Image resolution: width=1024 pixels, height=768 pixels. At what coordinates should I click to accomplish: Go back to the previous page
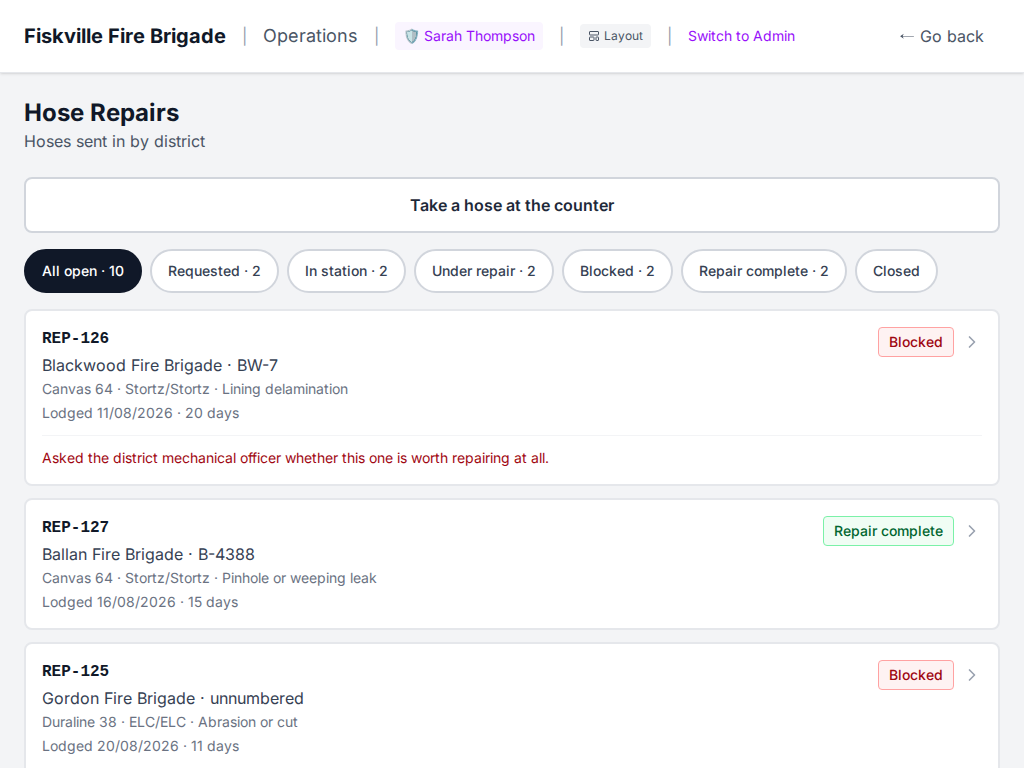coord(941,37)
